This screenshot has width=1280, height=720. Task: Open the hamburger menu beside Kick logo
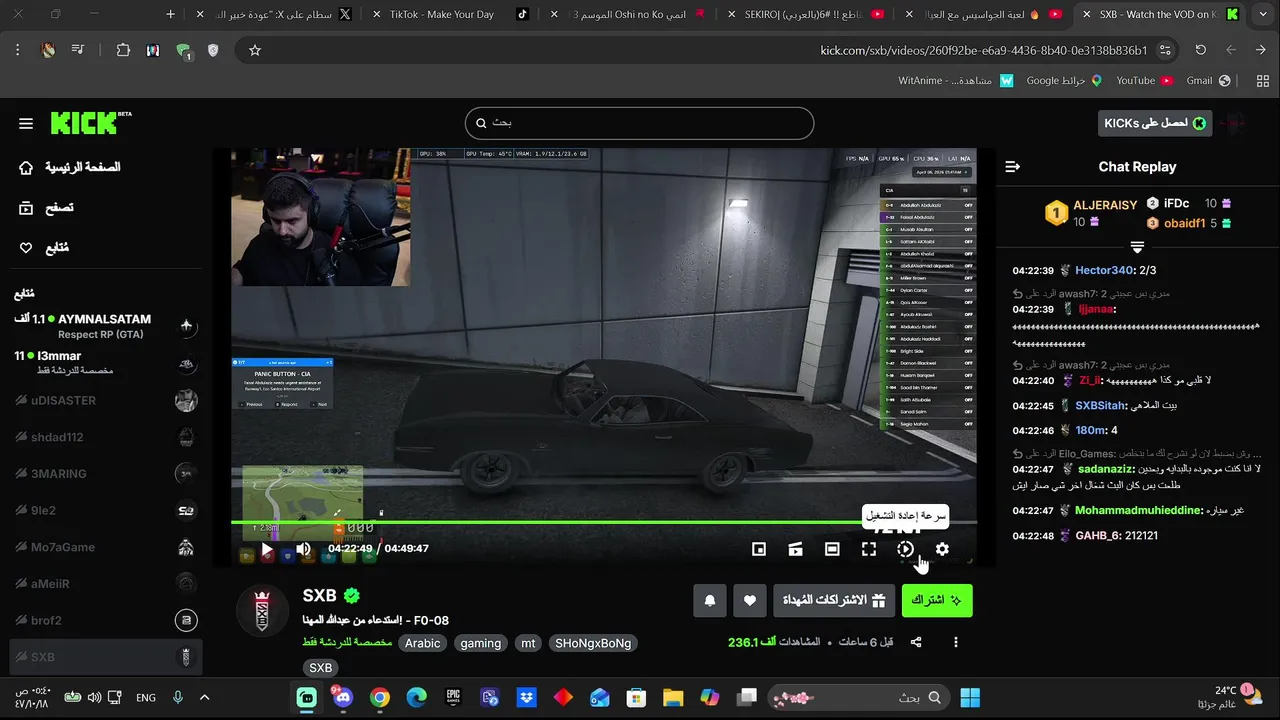[26, 123]
